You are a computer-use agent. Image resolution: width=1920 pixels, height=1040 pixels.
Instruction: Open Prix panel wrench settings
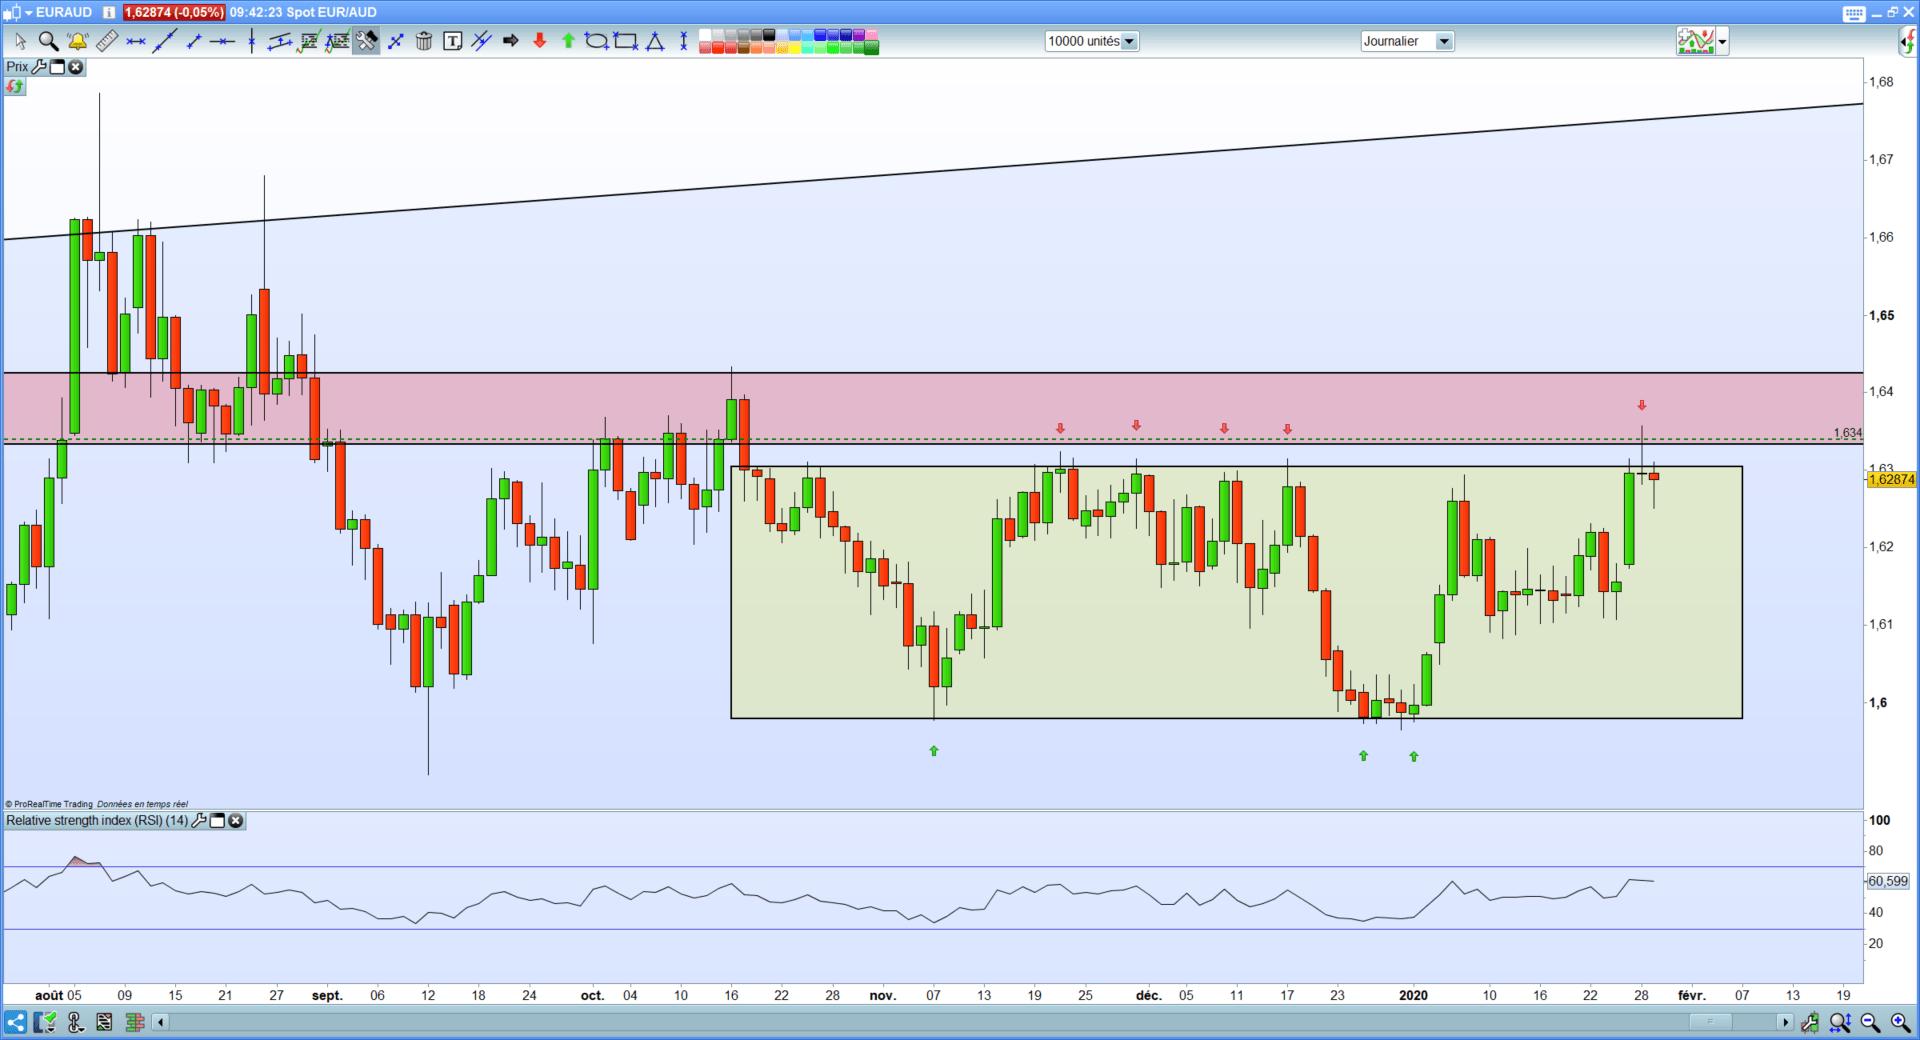click(x=39, y=67)
